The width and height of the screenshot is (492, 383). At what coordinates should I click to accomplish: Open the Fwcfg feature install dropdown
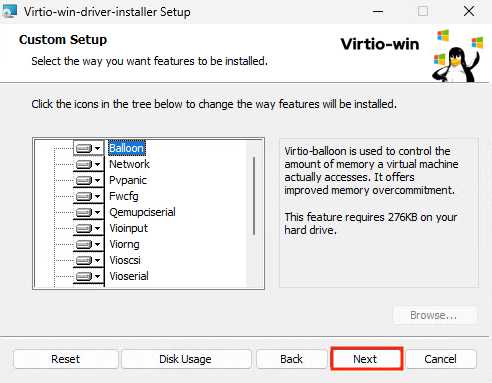(x=88, y=196)
